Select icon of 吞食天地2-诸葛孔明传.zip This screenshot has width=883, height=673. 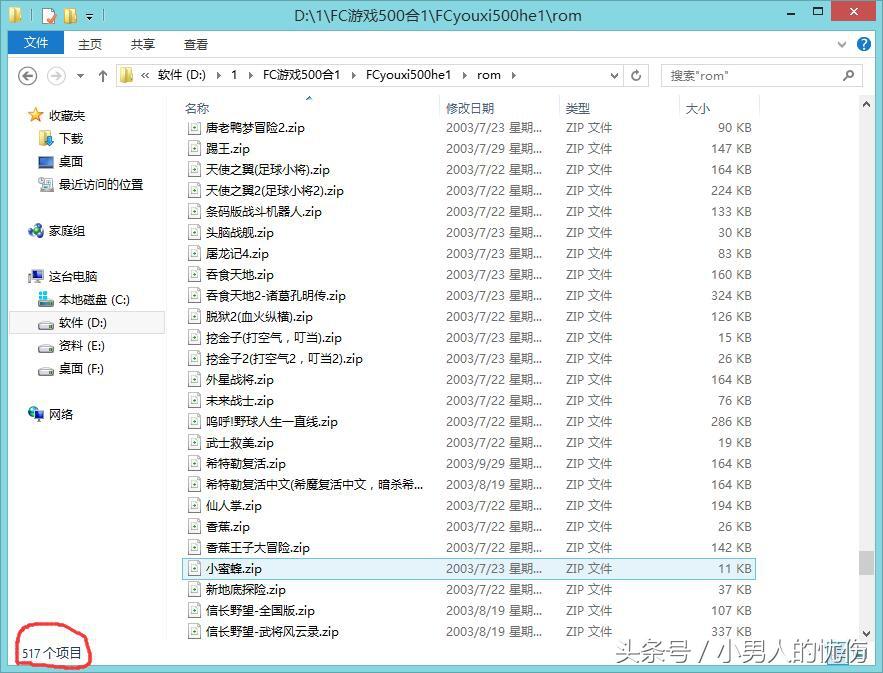pyautogui.click(x=194, y=296)
